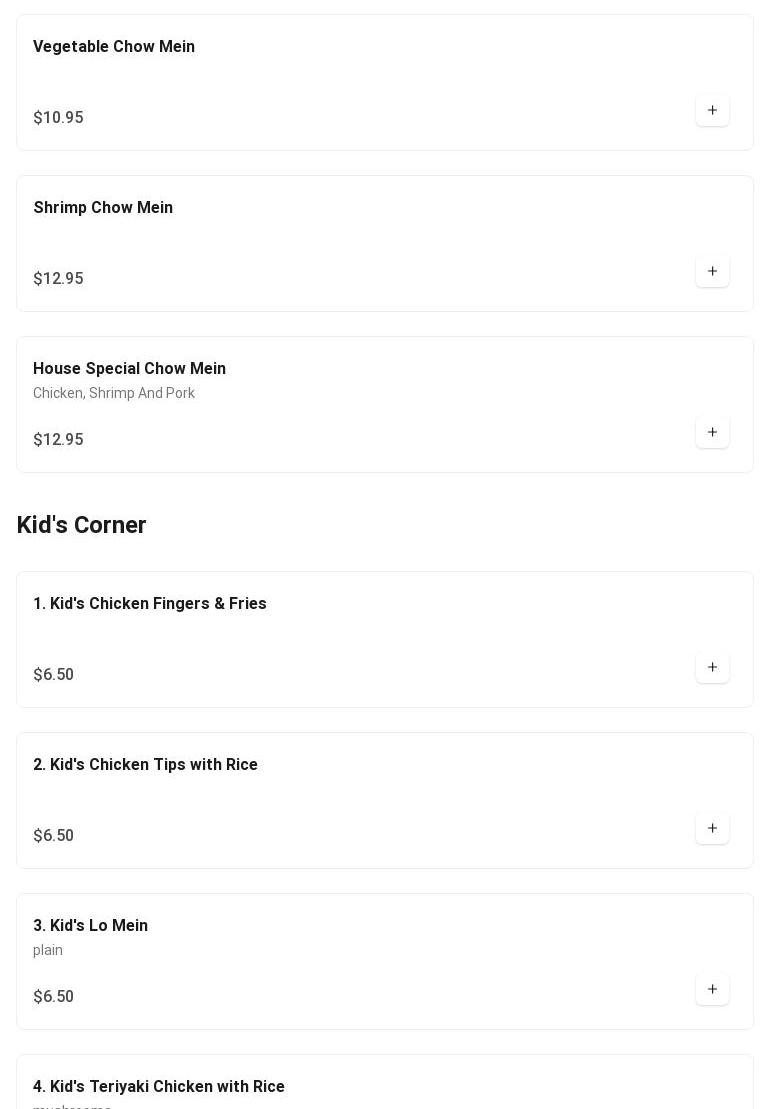Select the Shrimp Chow Mein title
The width and height of the screenshot is (770, 1109).
(x=103, y=208)
